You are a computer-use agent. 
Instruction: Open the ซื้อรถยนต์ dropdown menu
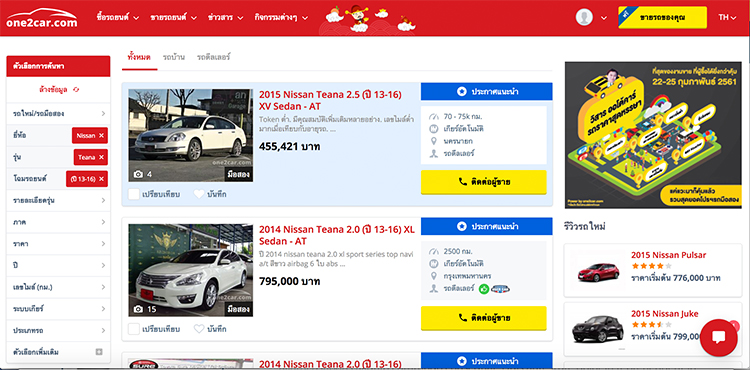coord(118,18)
